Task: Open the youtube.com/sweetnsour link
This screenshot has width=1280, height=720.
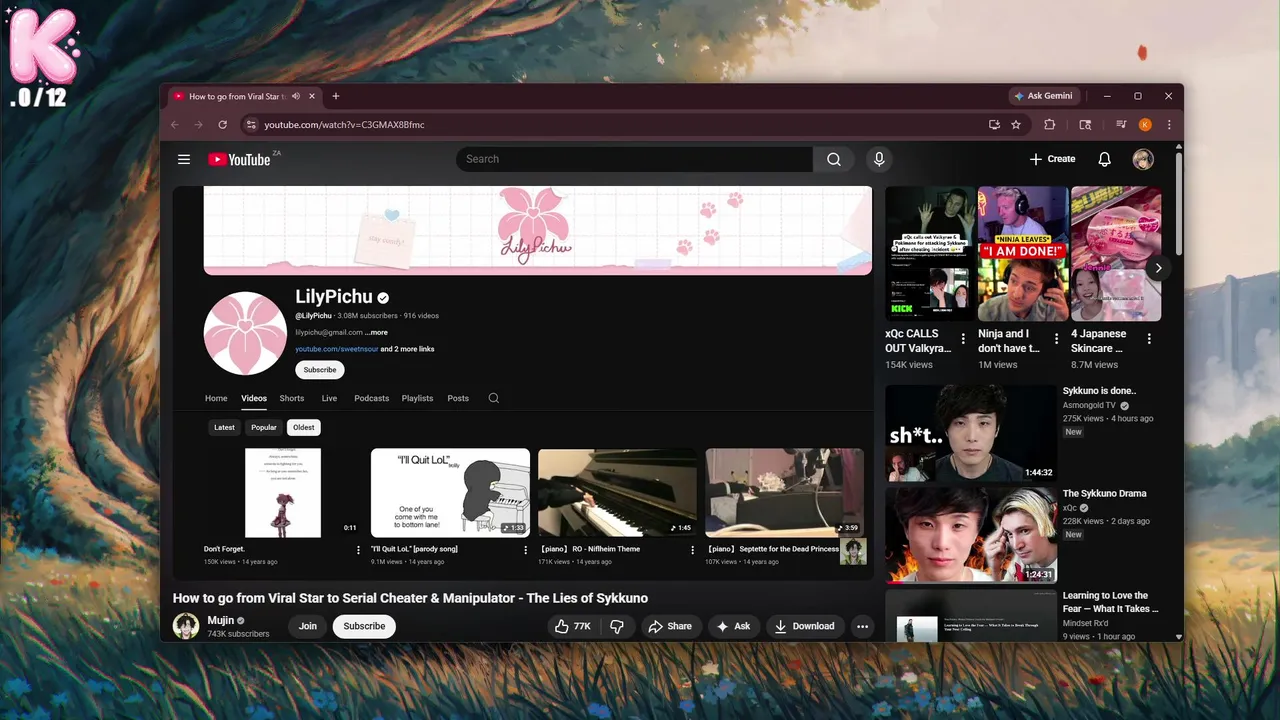Action: (x=336, y=349)
